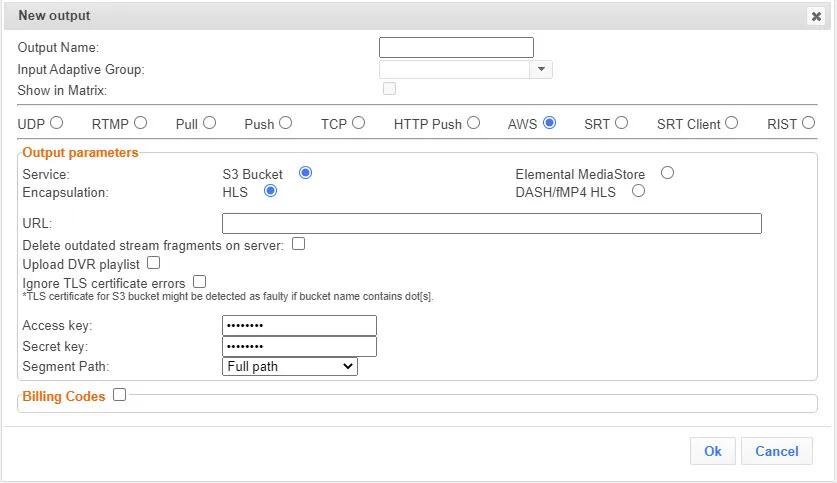The height and width of the screenshot is (483, 837).
Task: Click the Output Name text field
Action: (x=456, y=47)
